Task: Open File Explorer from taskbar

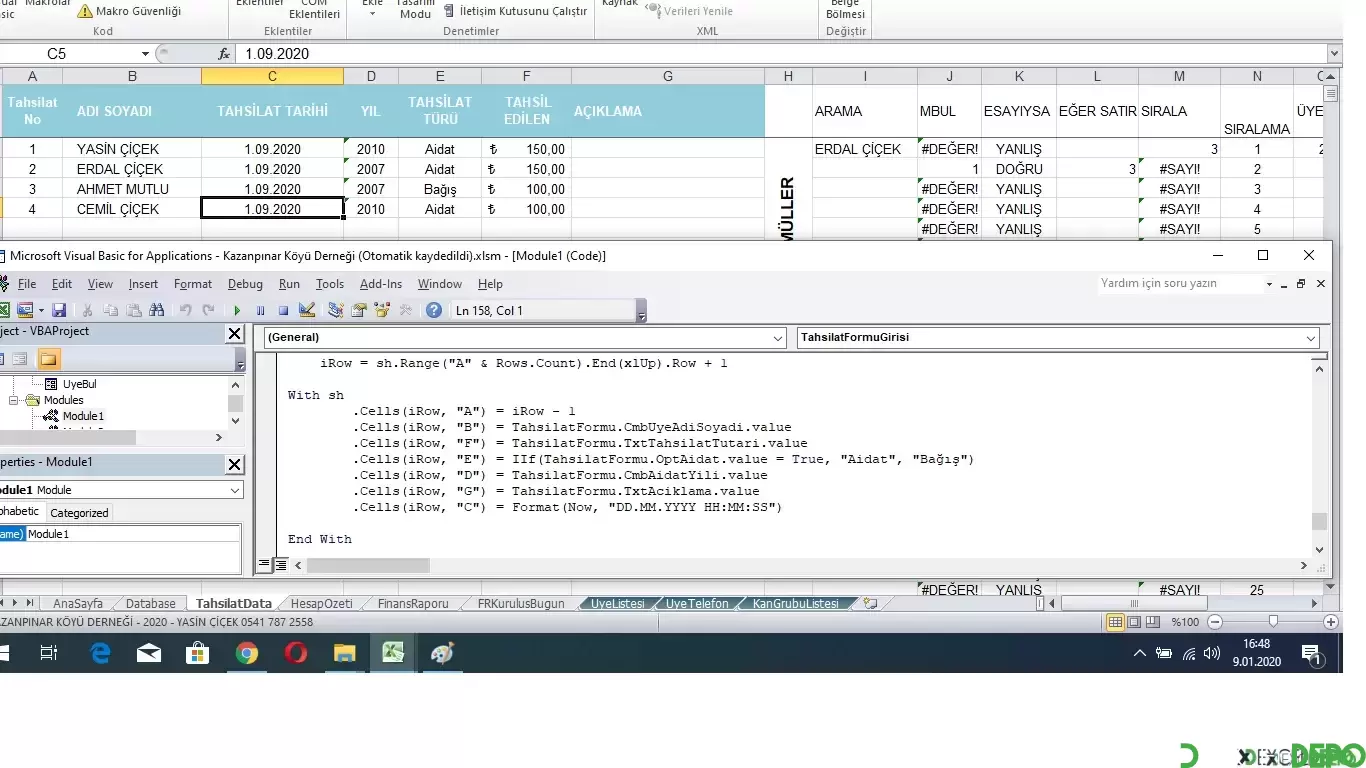Action: point(344,653)
